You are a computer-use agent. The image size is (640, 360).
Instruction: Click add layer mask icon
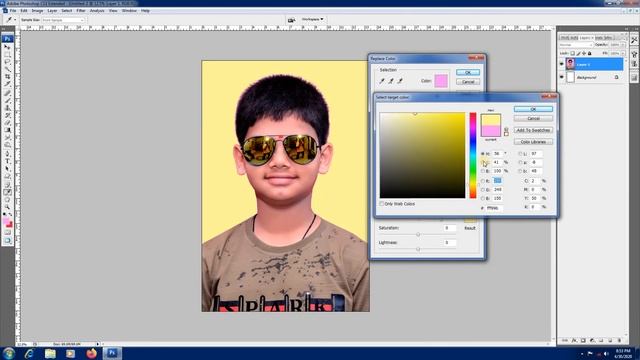click(x=583, y=340)
